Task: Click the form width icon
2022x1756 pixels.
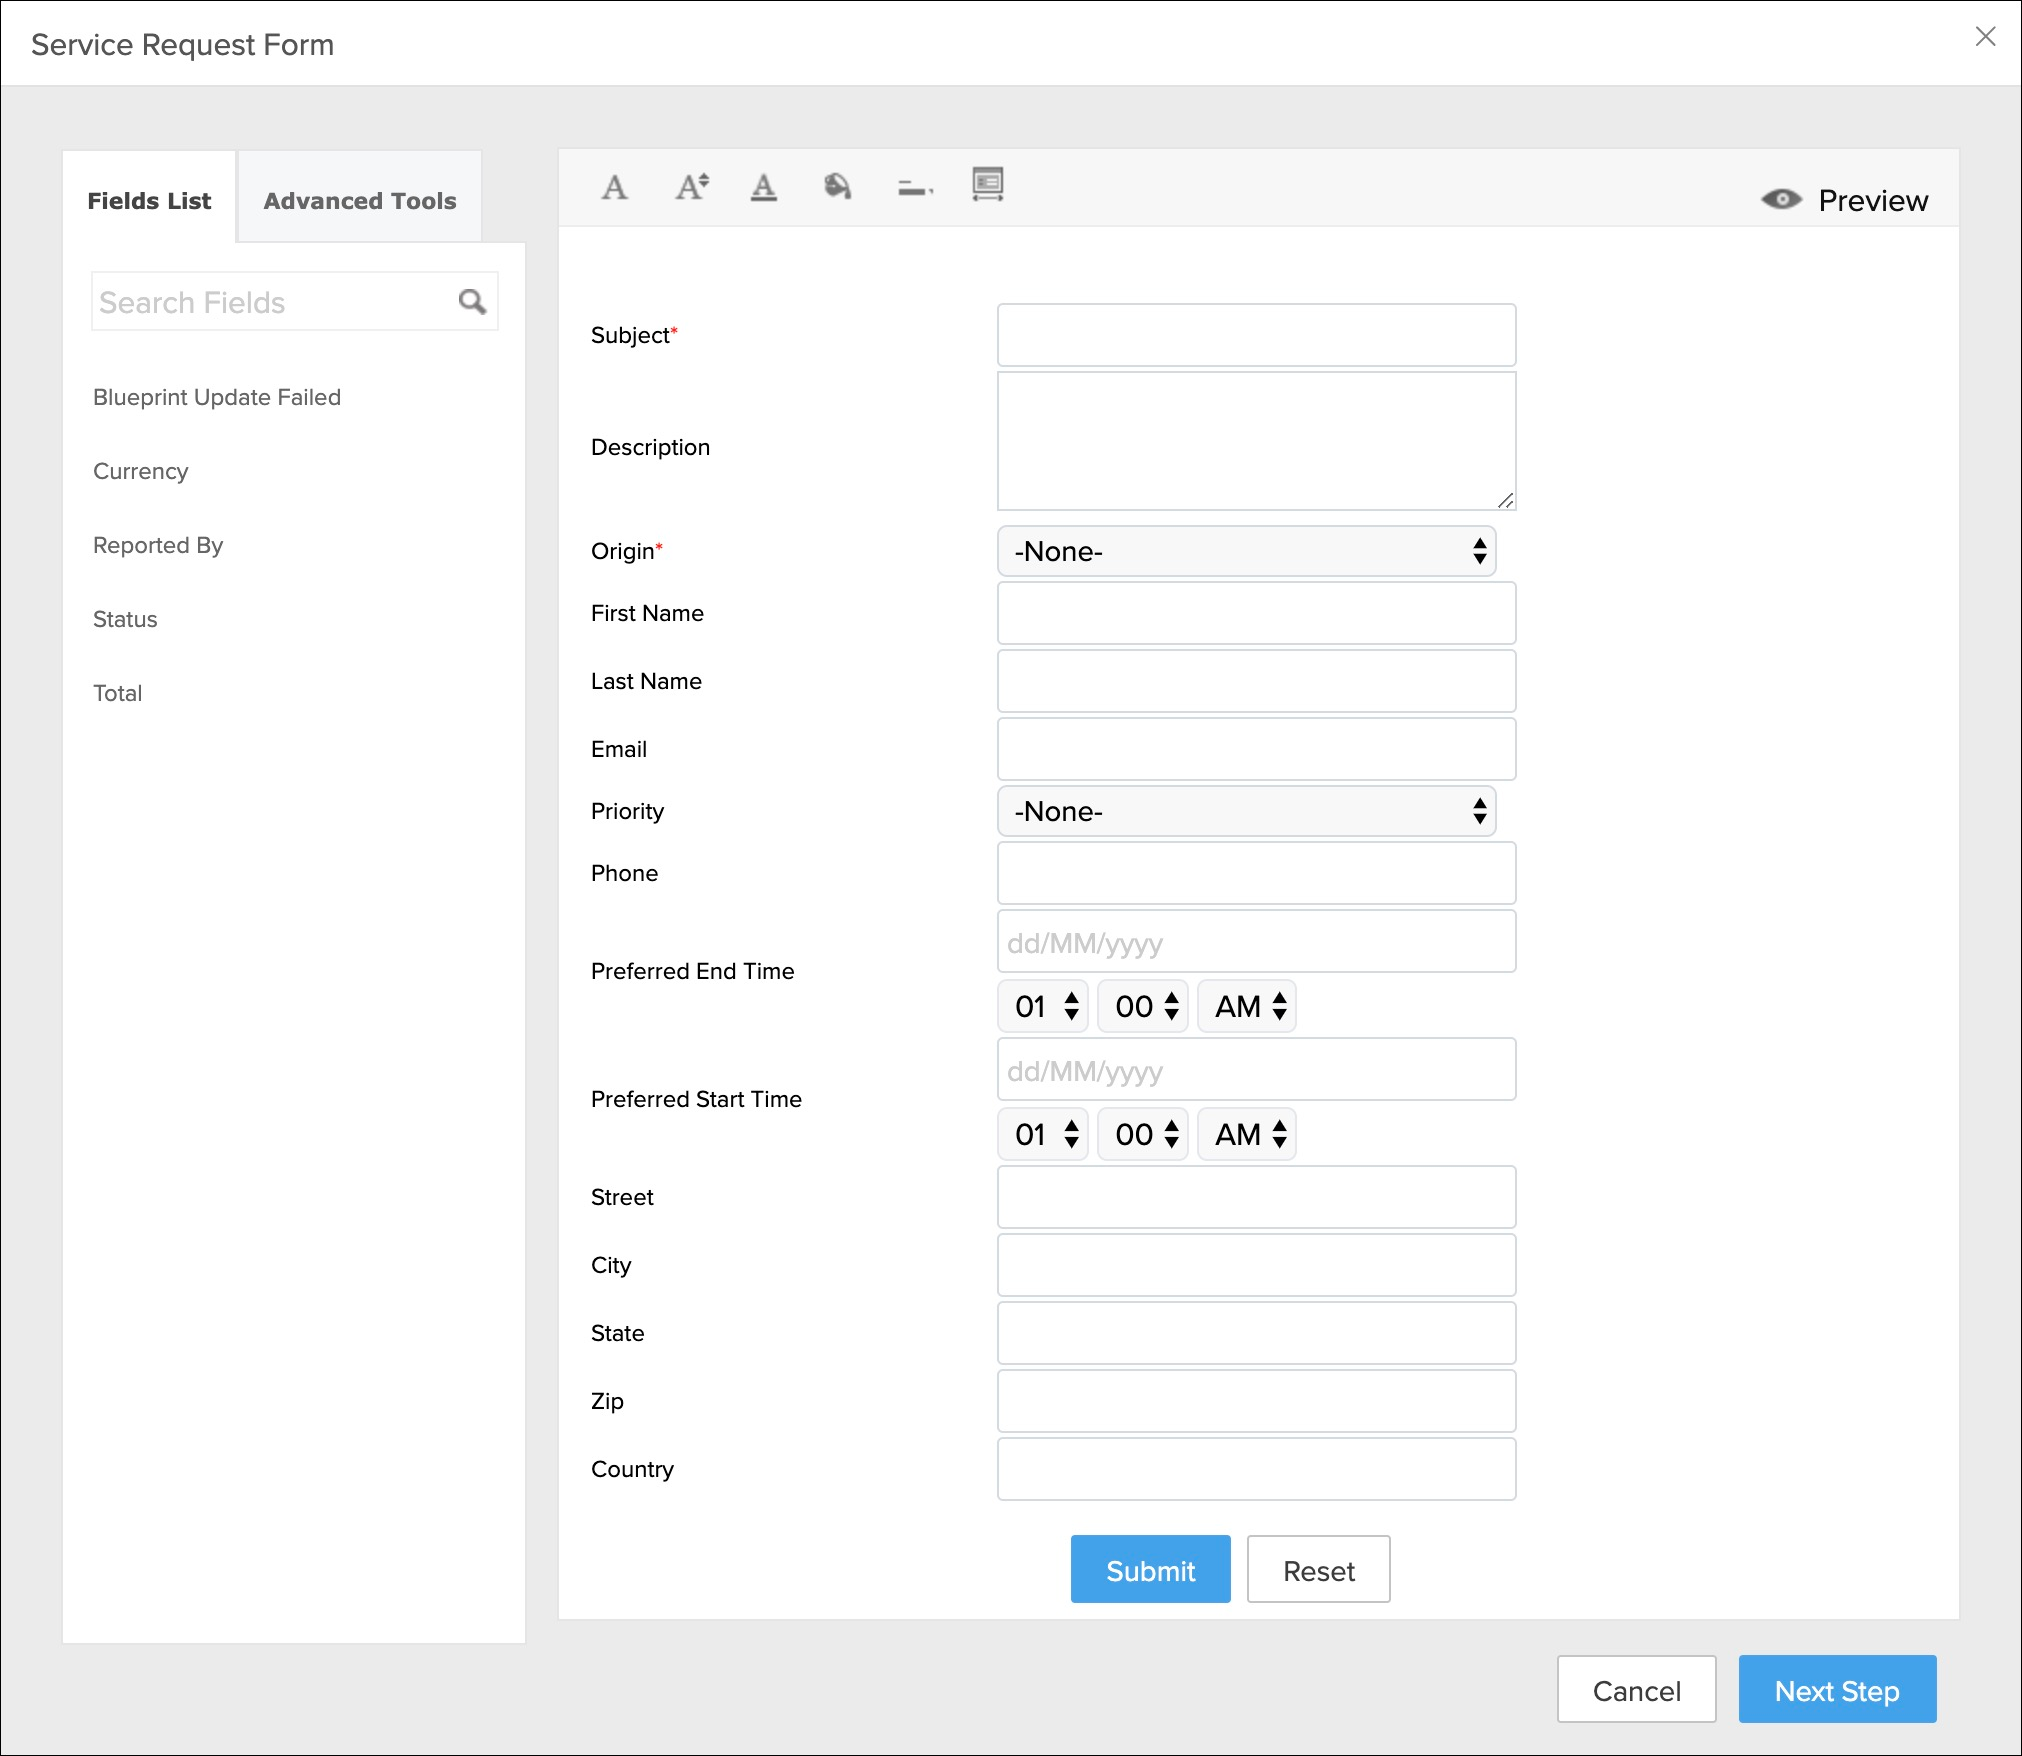Action: (987, 184)
